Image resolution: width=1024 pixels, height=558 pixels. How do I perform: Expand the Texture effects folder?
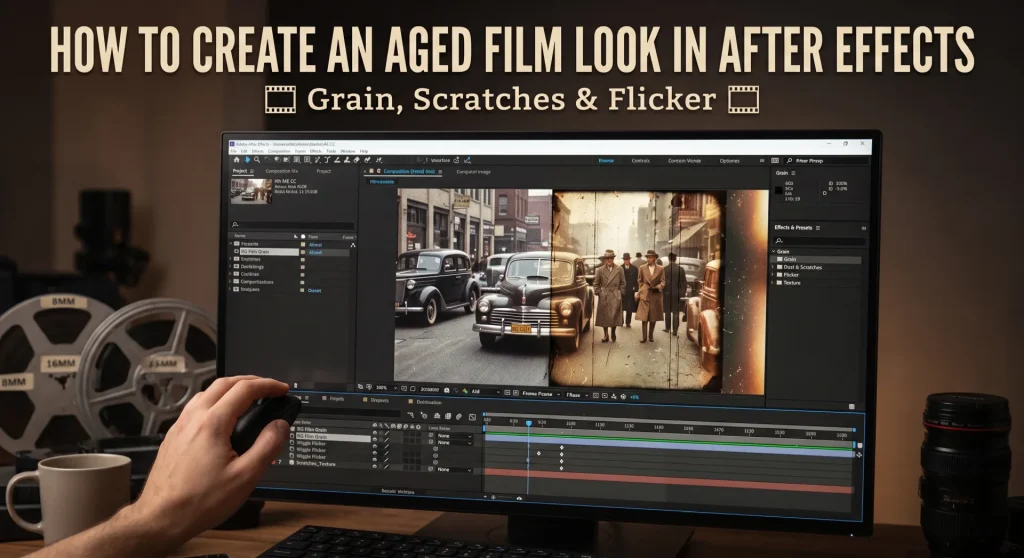[773, 283]
